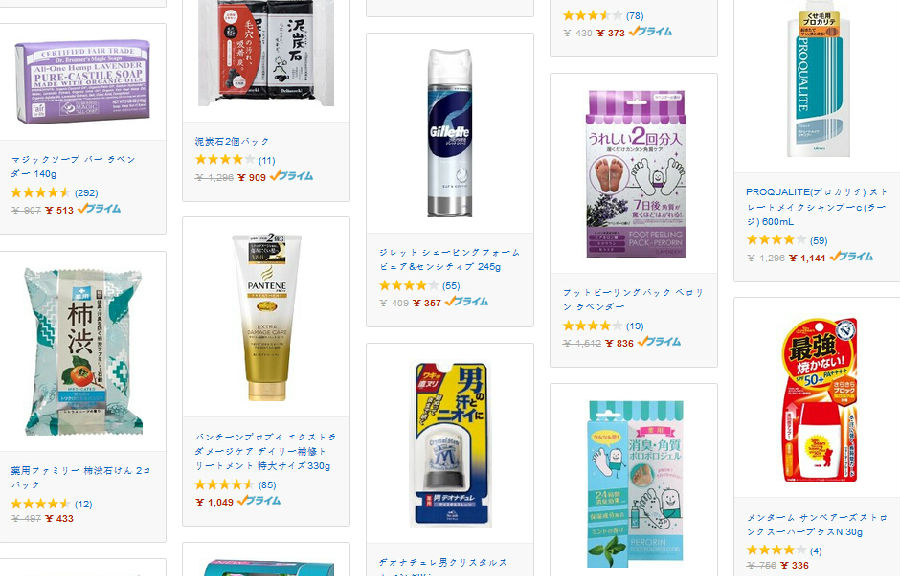Viewport: 900px width, 576px height.
Task: Open the red sunscreen SPF50+ product image
Action: pos(820,399)
